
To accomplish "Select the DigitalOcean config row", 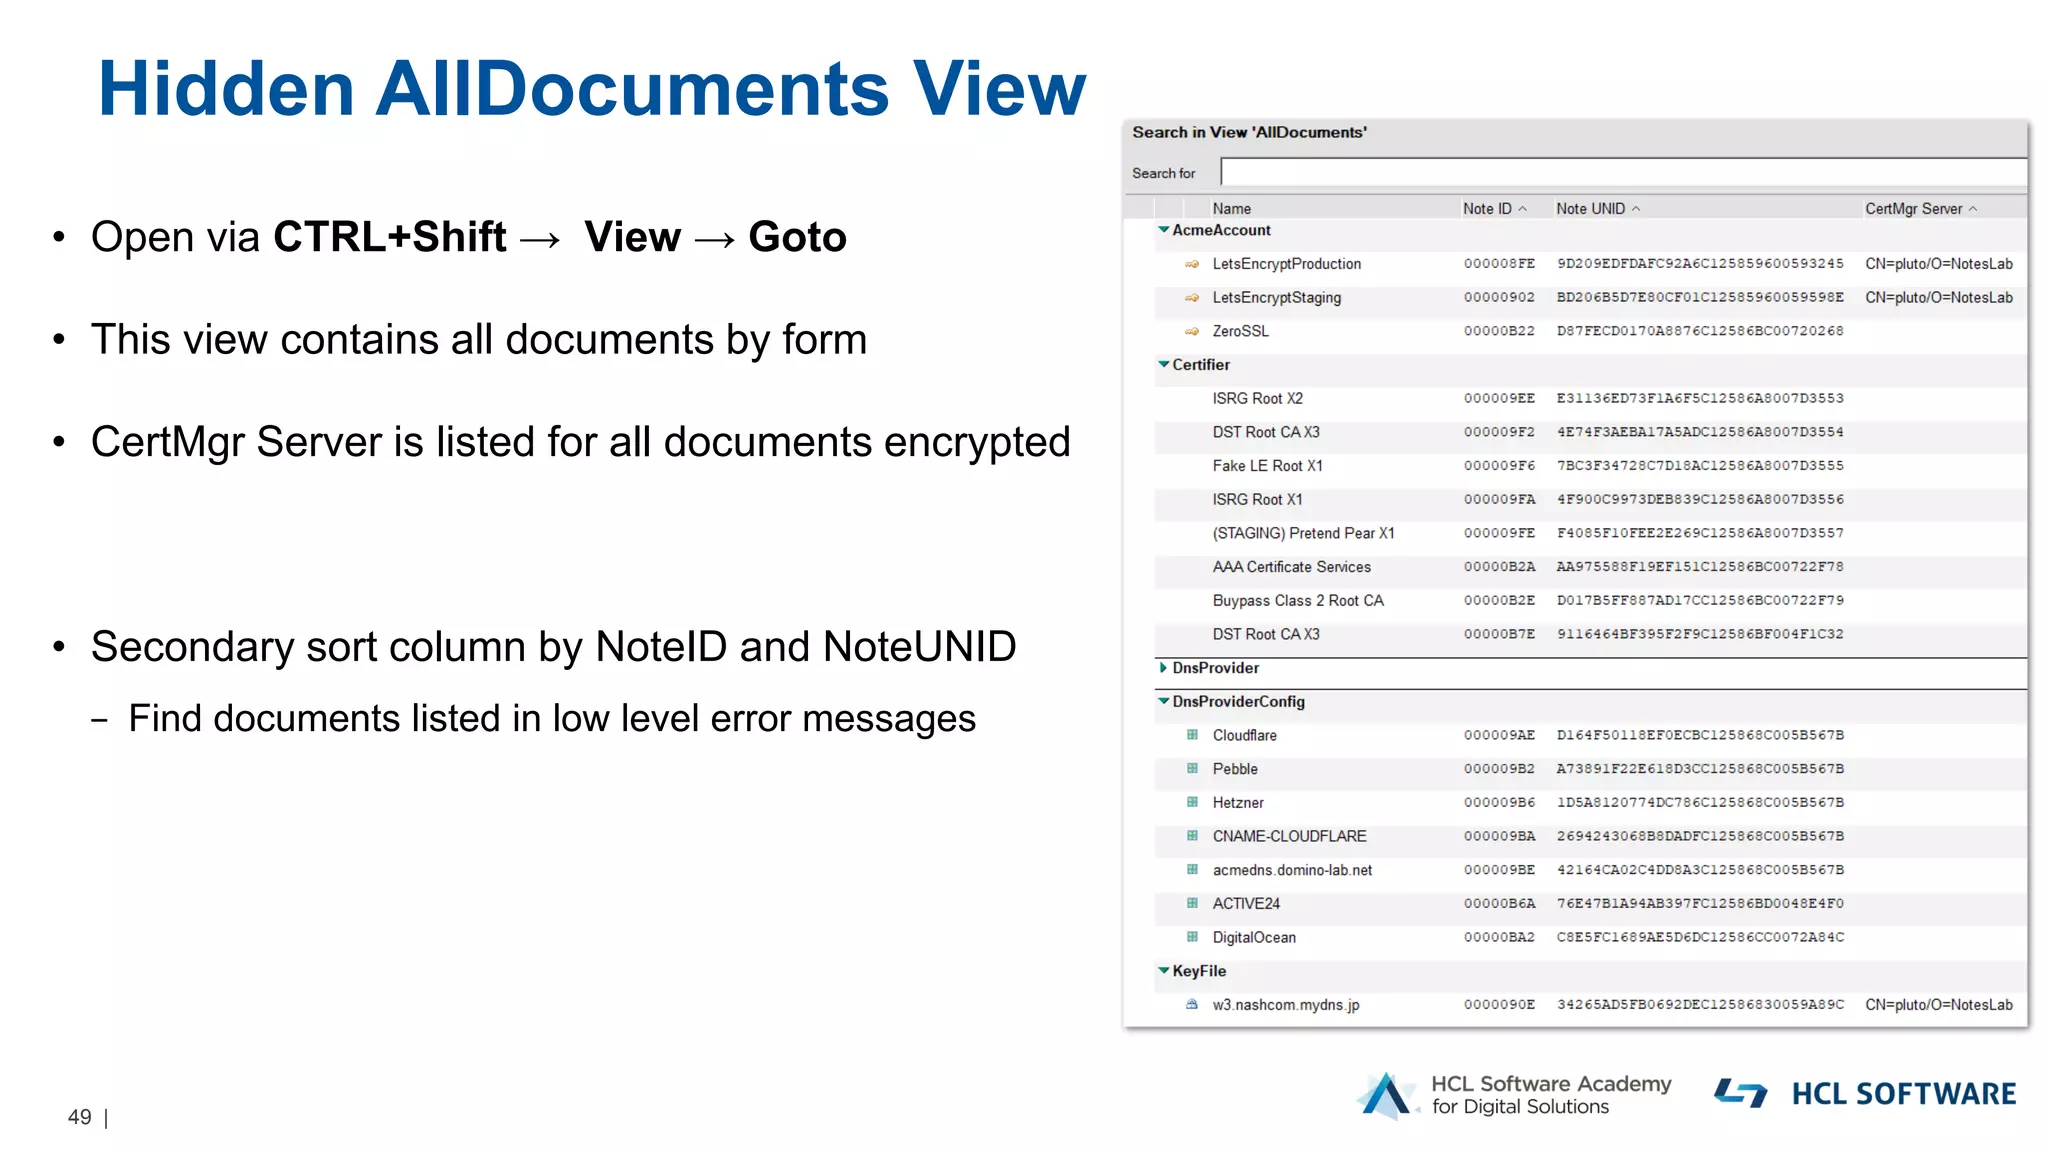I will coord(1590,937).
